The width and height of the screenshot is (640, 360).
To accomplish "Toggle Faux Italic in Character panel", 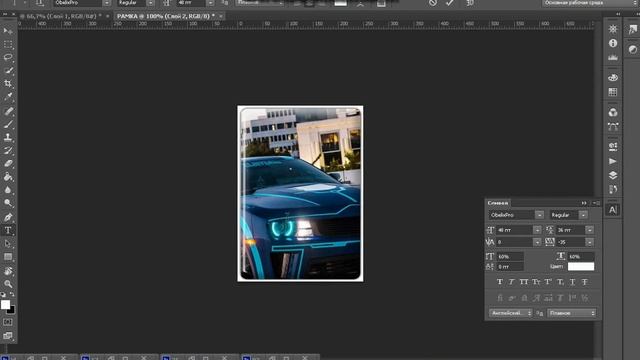I will [511, 282].
